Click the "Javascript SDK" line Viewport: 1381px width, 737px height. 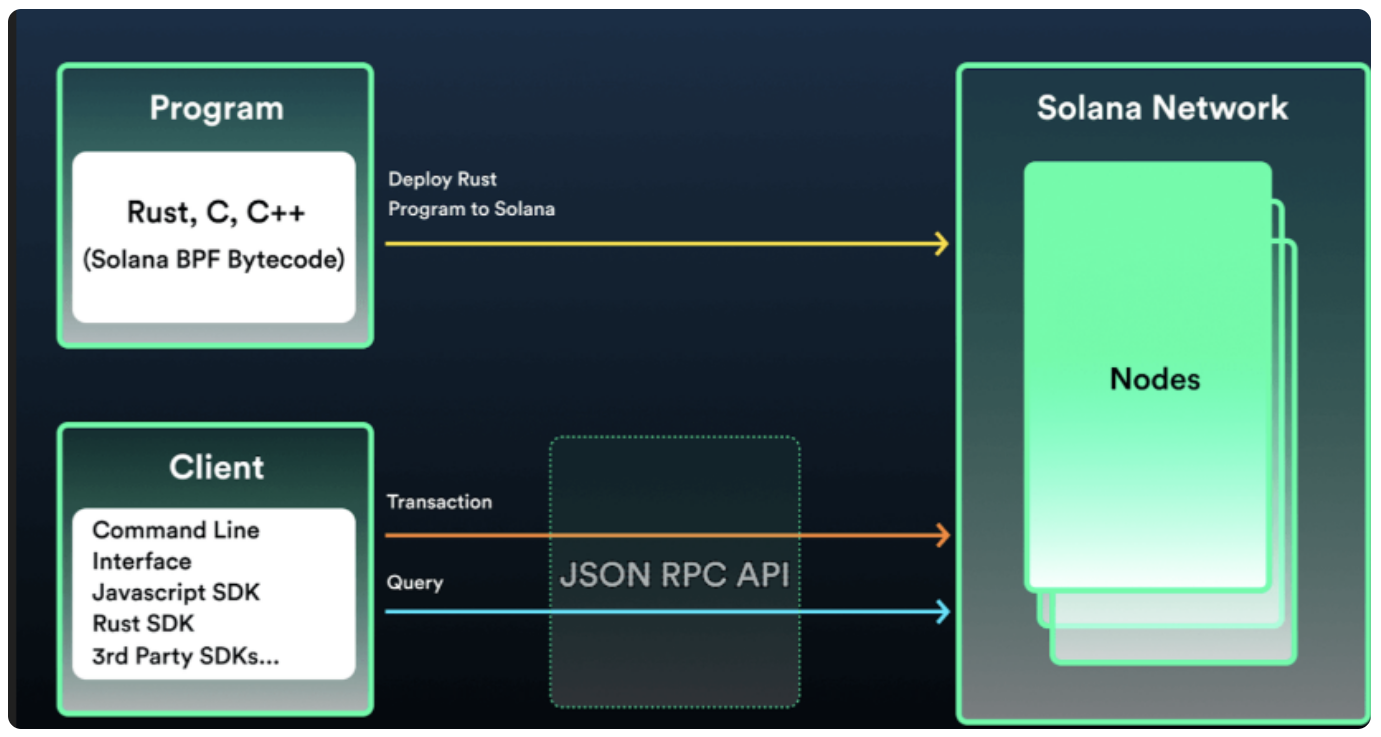pyautogui.click(x=175, y=592)
